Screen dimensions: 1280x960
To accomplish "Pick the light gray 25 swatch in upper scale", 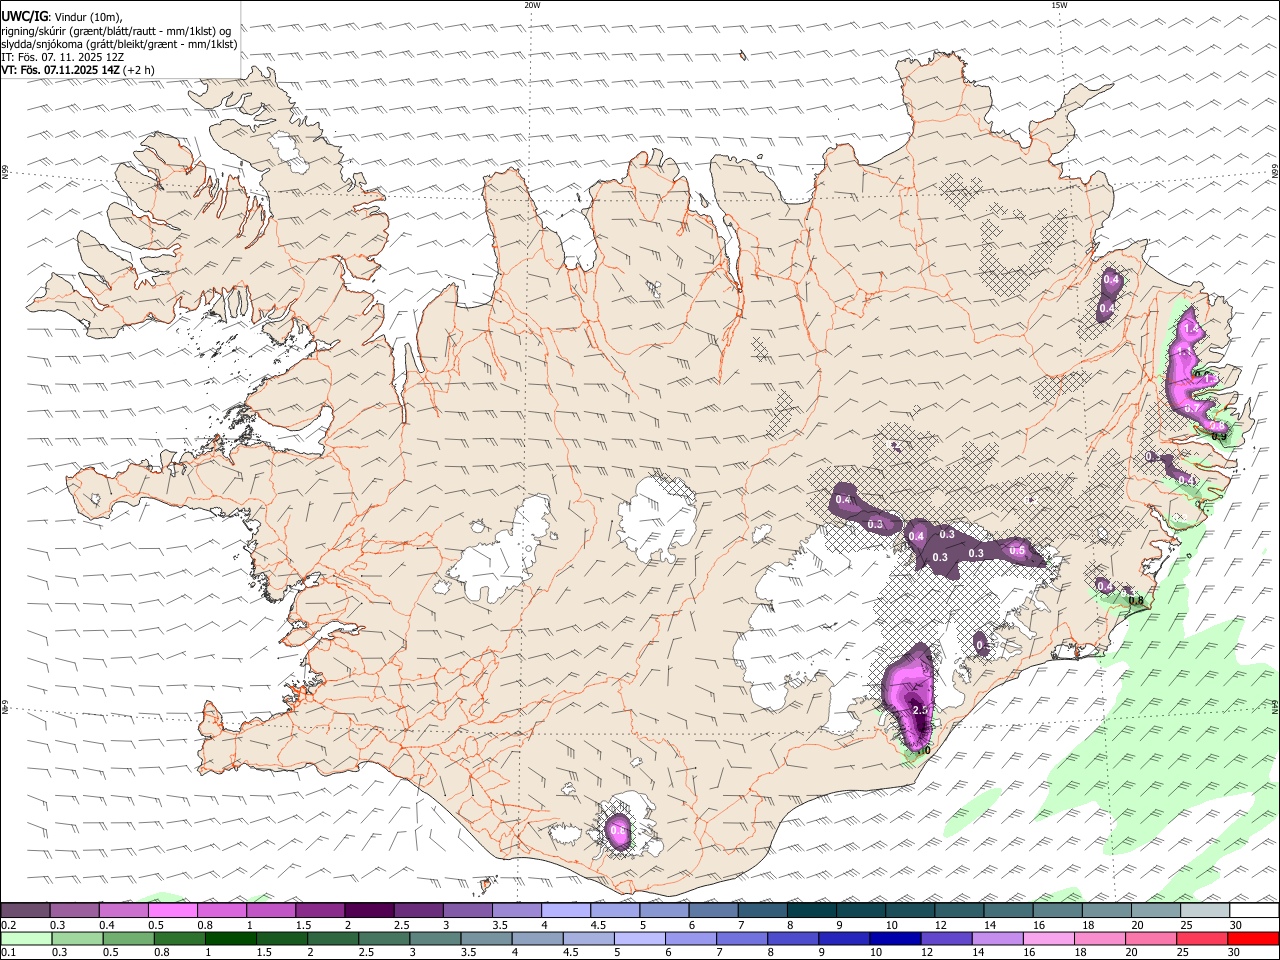I will pyautogui.click(x=1205, y=910).
